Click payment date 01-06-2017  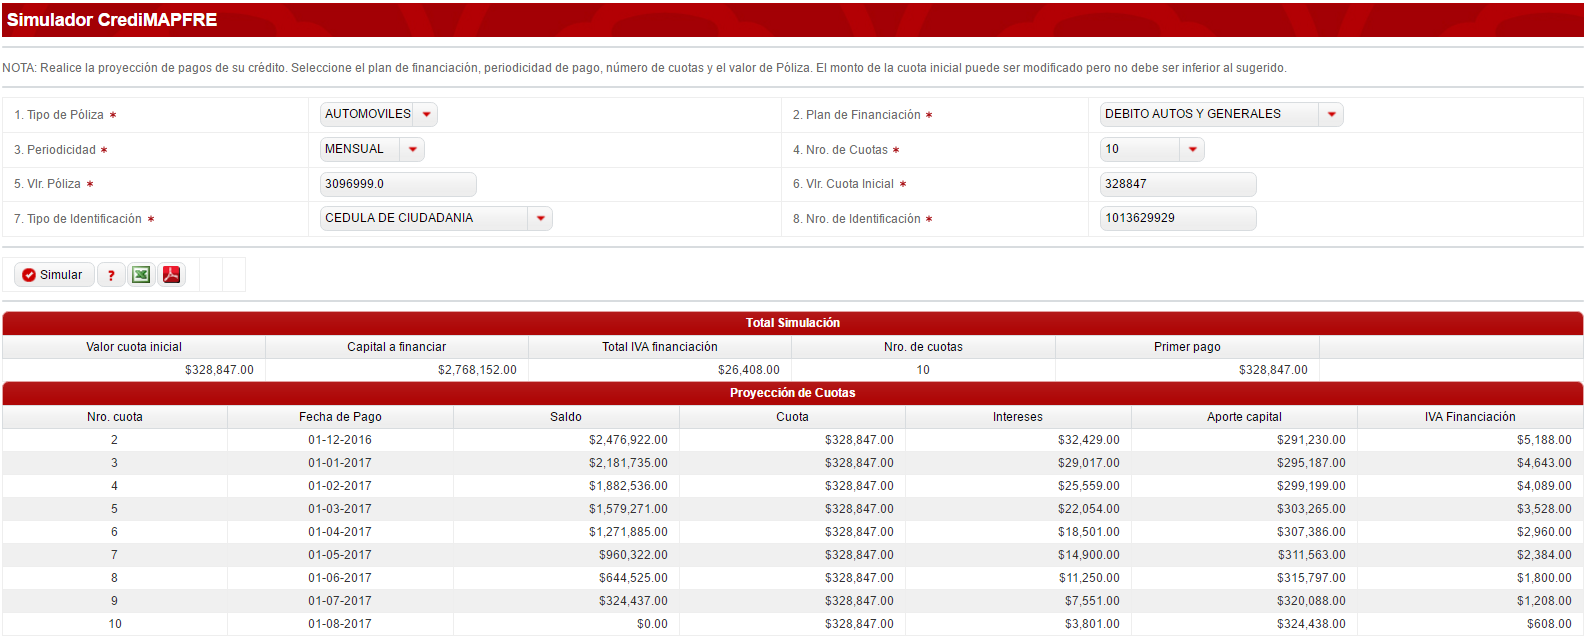(340, 578)
